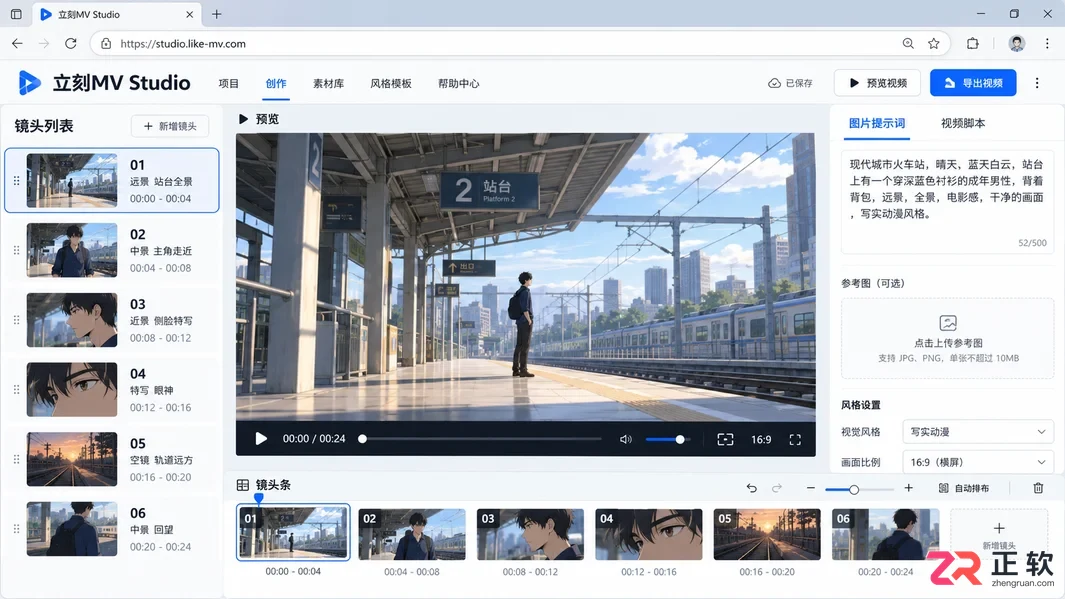Screen dimensions: 1065x599
Task: Open the browser profile avatar
Action: pos(1017,43)
